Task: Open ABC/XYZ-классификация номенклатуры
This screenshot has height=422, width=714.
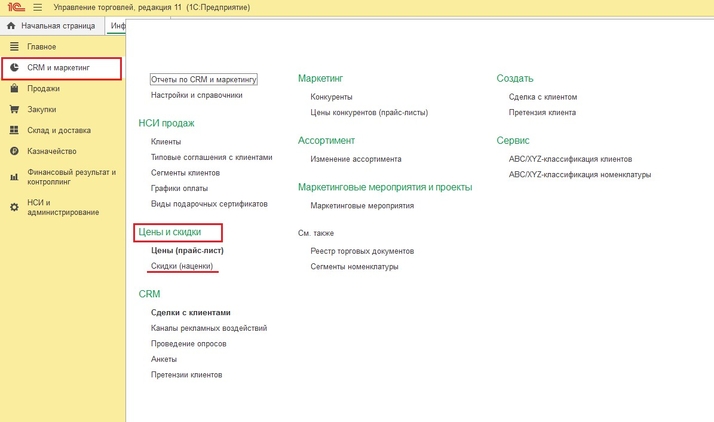Action: pos(580,174)
